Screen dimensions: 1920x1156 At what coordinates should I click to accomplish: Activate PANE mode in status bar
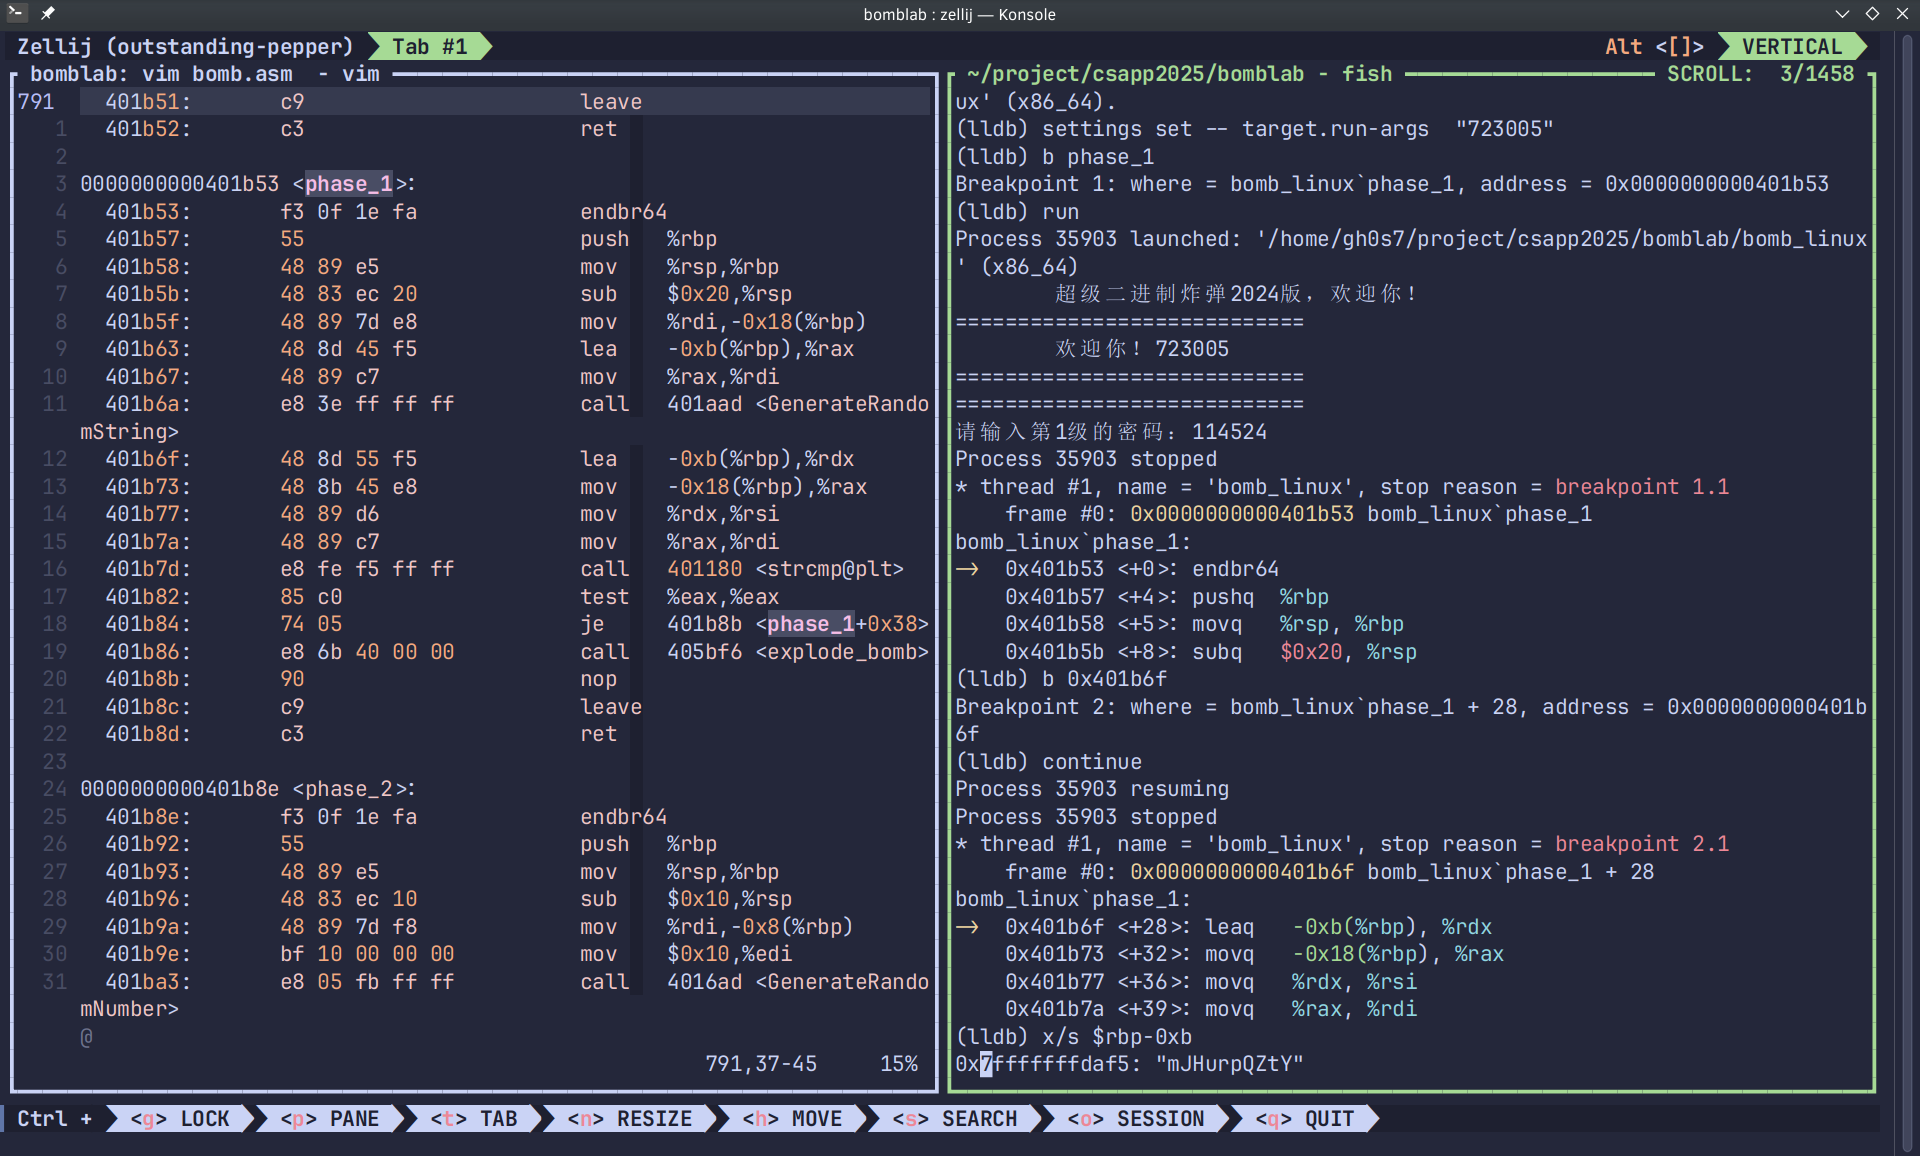pos(330,1119)
